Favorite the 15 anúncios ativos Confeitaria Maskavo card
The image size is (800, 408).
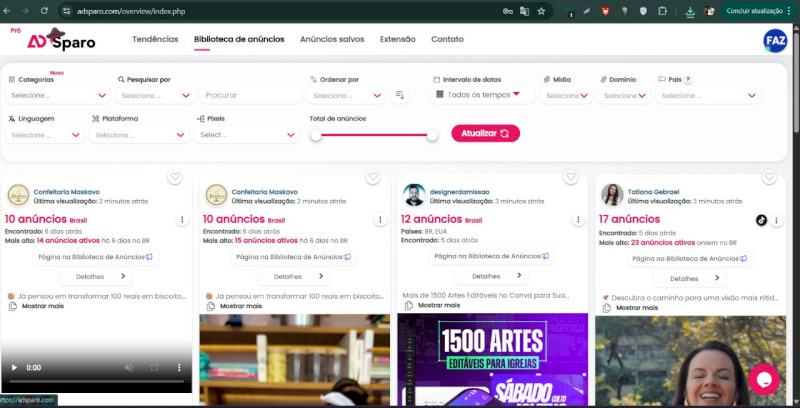[373, 177]
